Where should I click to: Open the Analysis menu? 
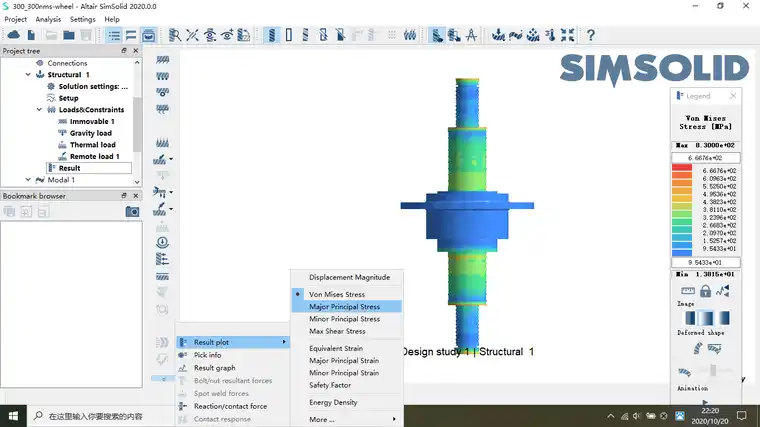tap(48, 19)
